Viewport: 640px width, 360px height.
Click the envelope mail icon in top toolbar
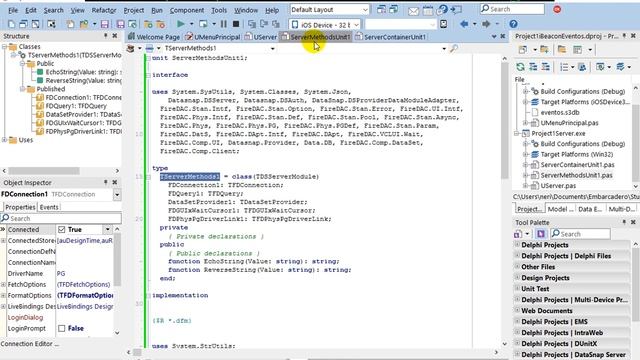point(413,10)
